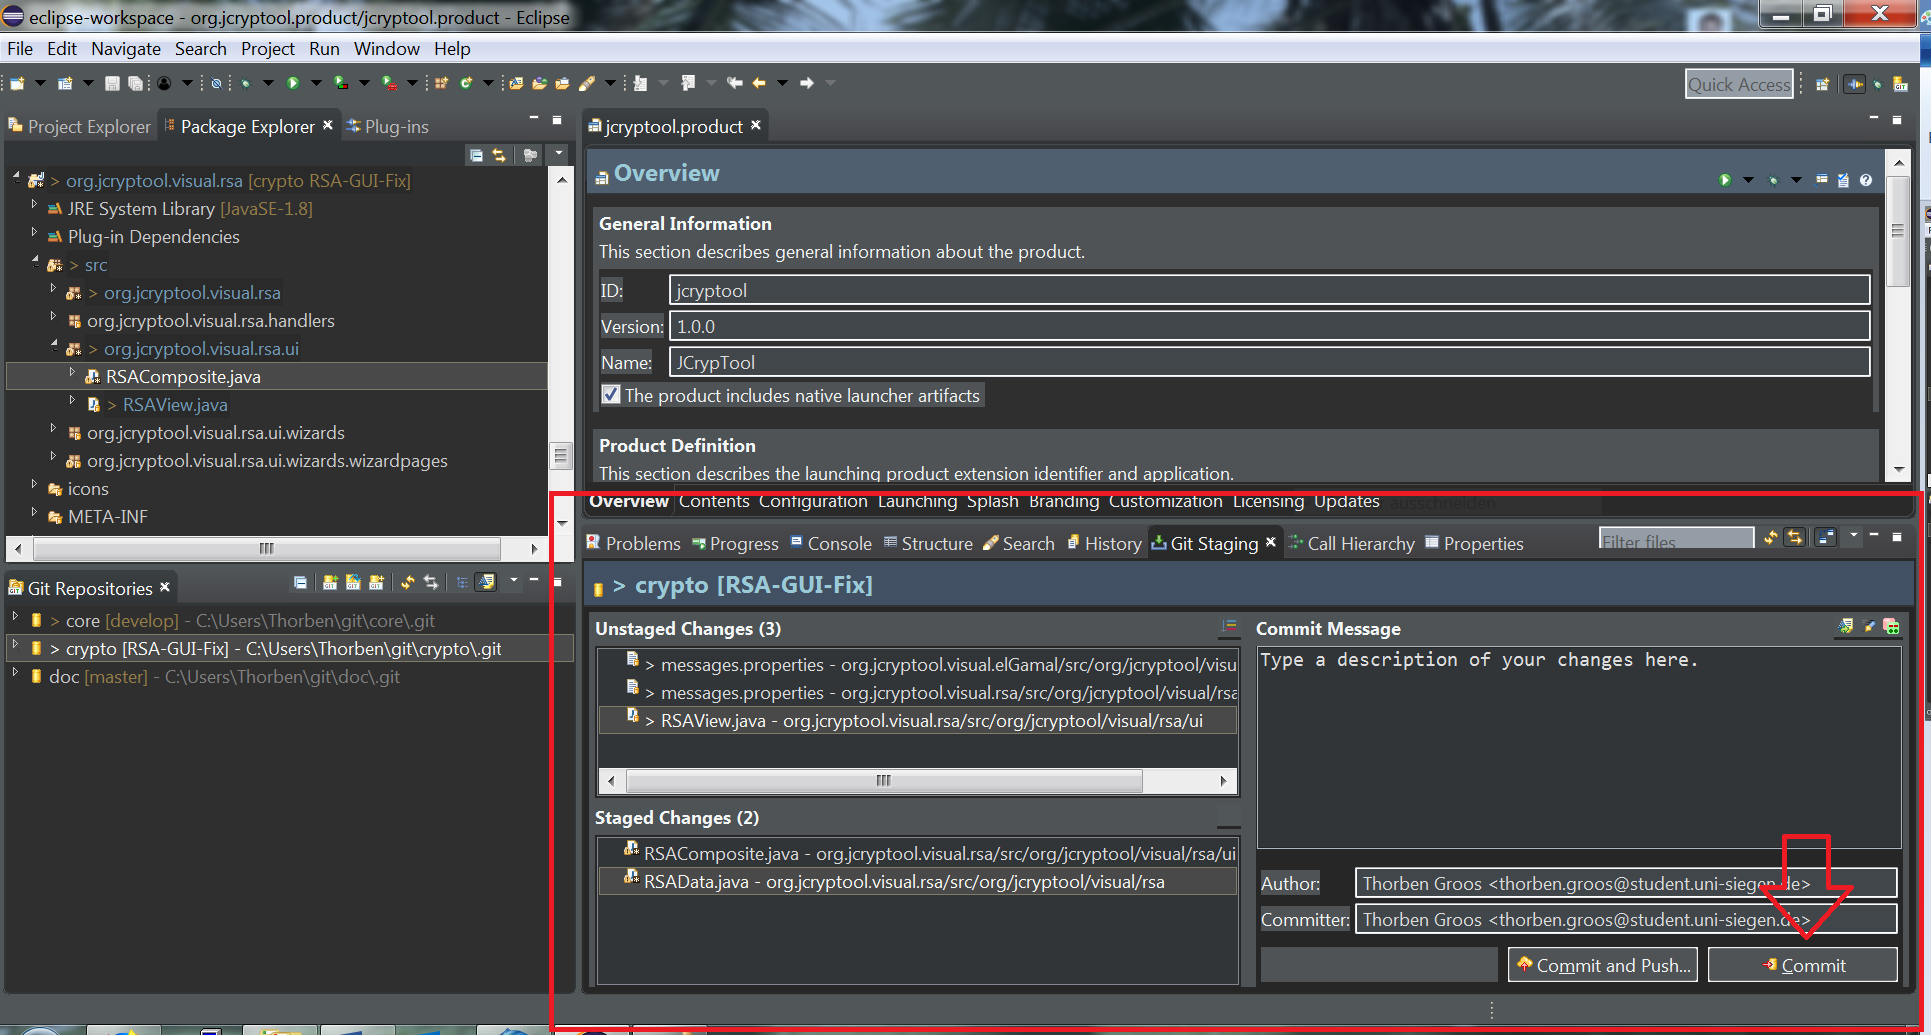This screenshot has height=1035, width=1931.
Task: Switch to the Launching tab in product editor
Action: pyautogui.click(x=917, y=502)
